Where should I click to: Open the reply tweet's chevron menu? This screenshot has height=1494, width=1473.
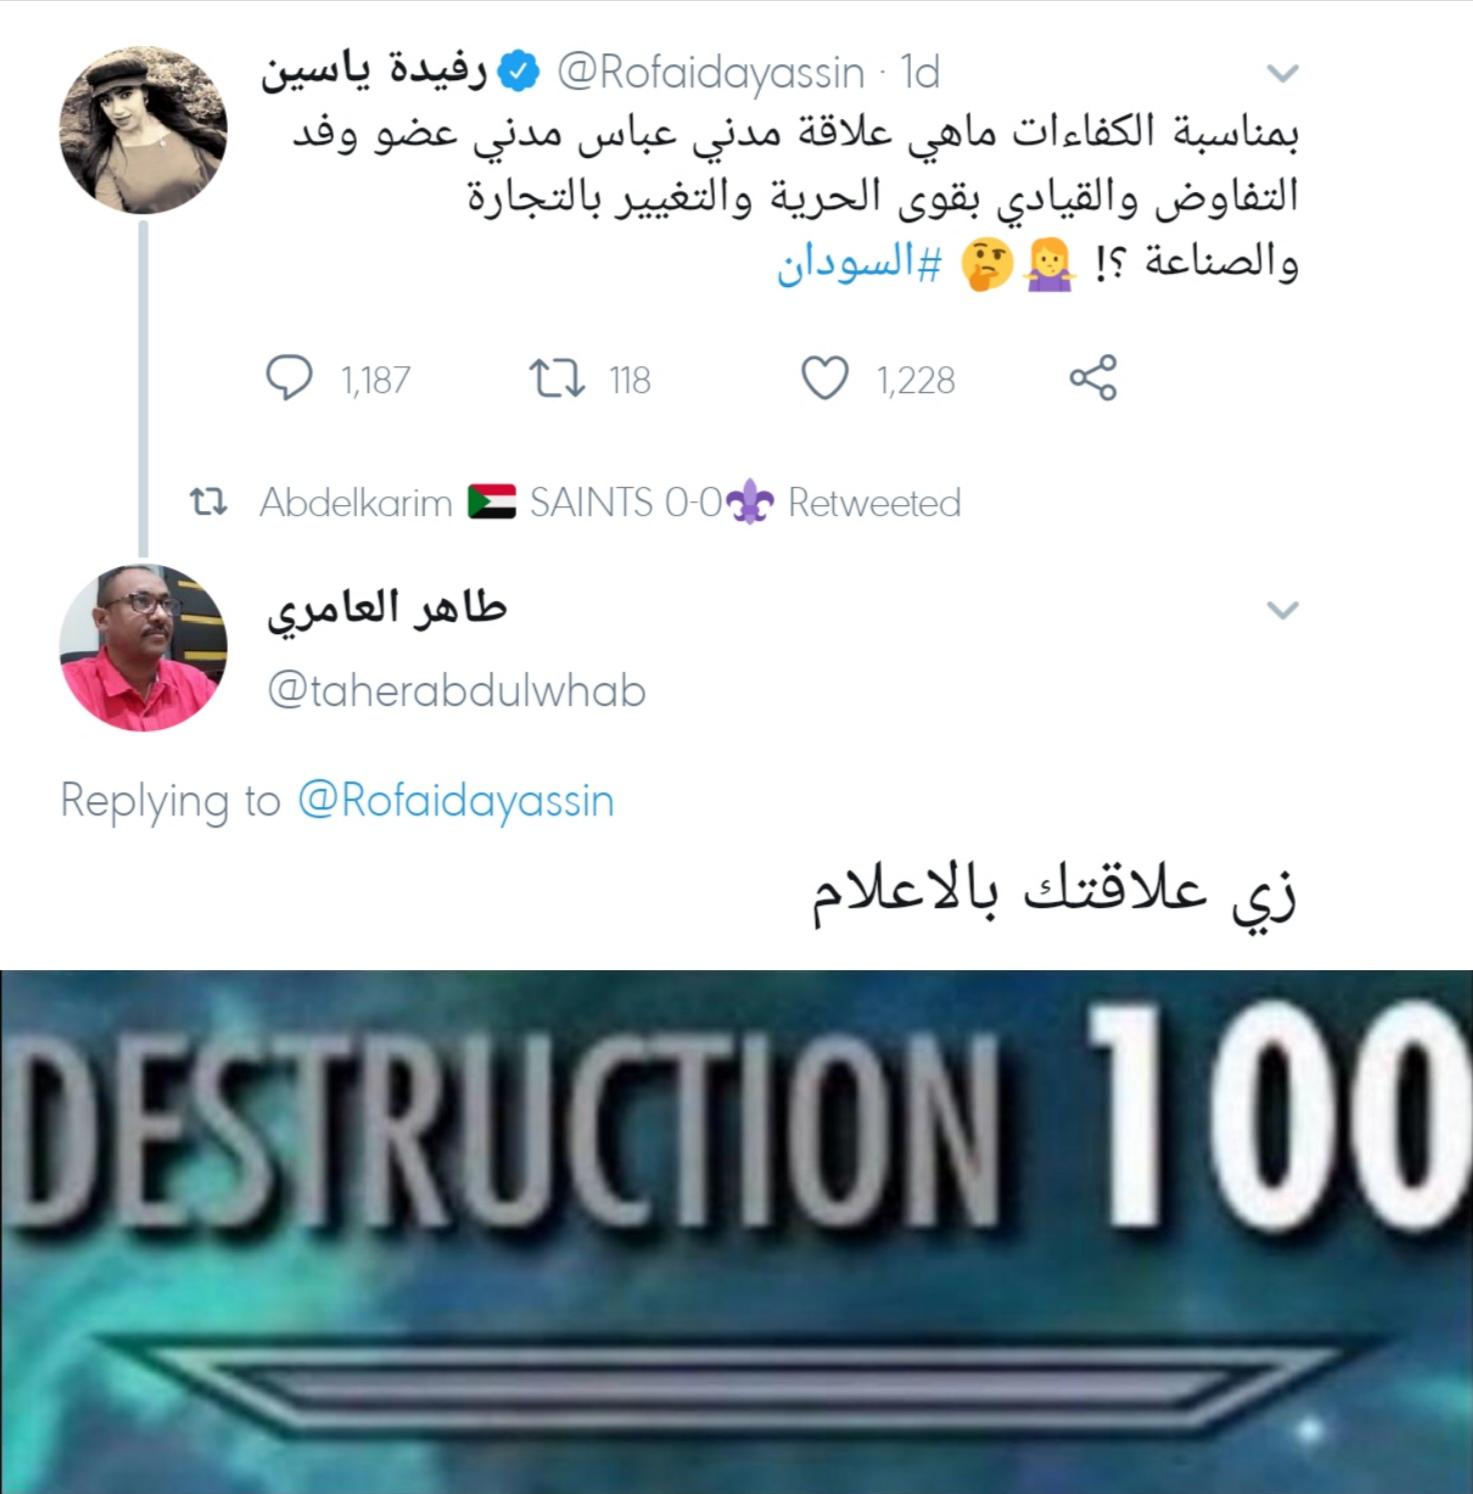point(1282,610)
